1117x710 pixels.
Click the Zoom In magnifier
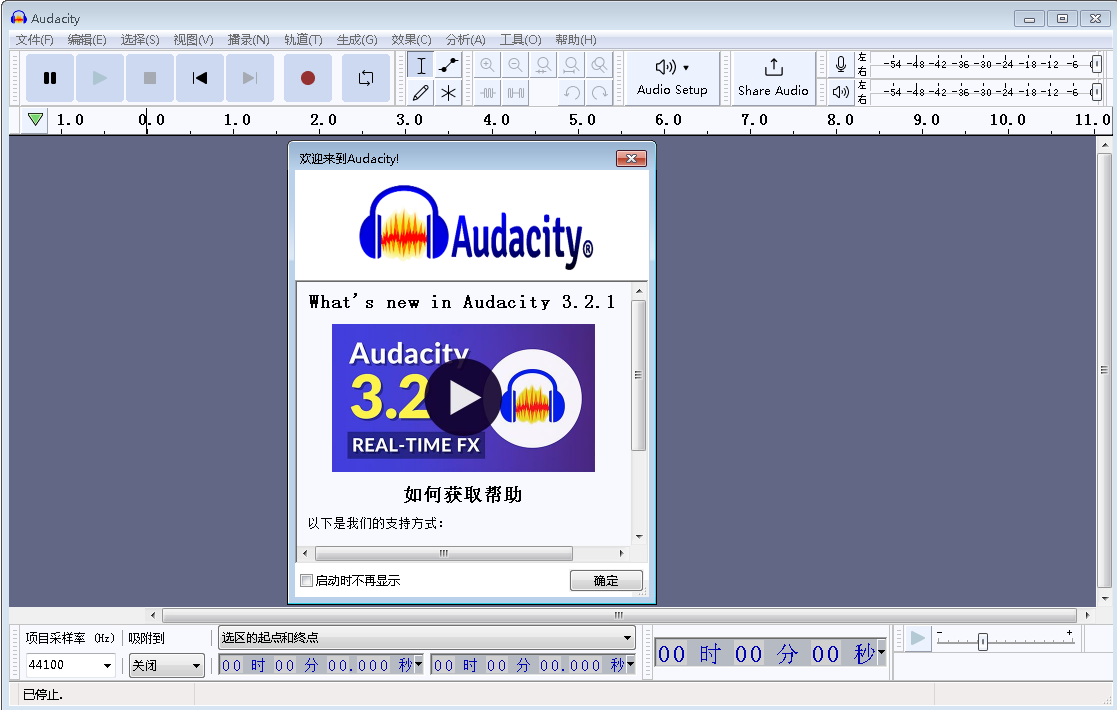487,66
